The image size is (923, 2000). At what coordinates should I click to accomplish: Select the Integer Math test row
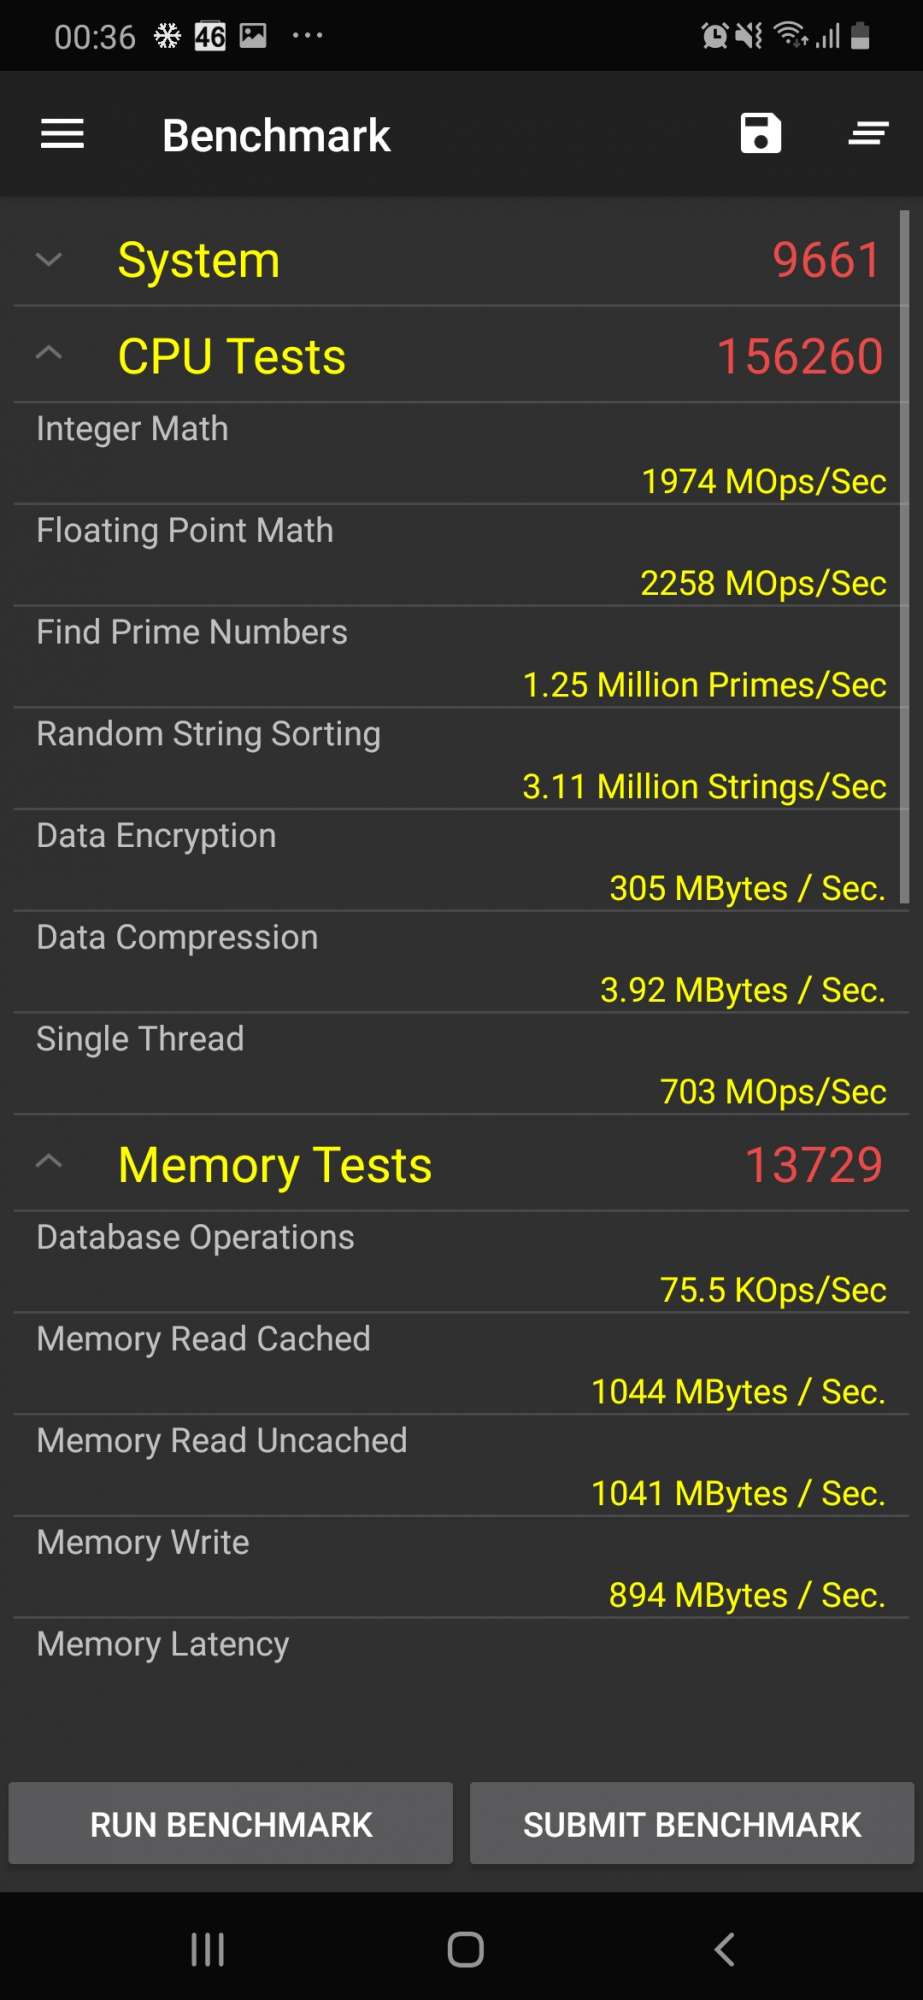click(x=460, y=454)
